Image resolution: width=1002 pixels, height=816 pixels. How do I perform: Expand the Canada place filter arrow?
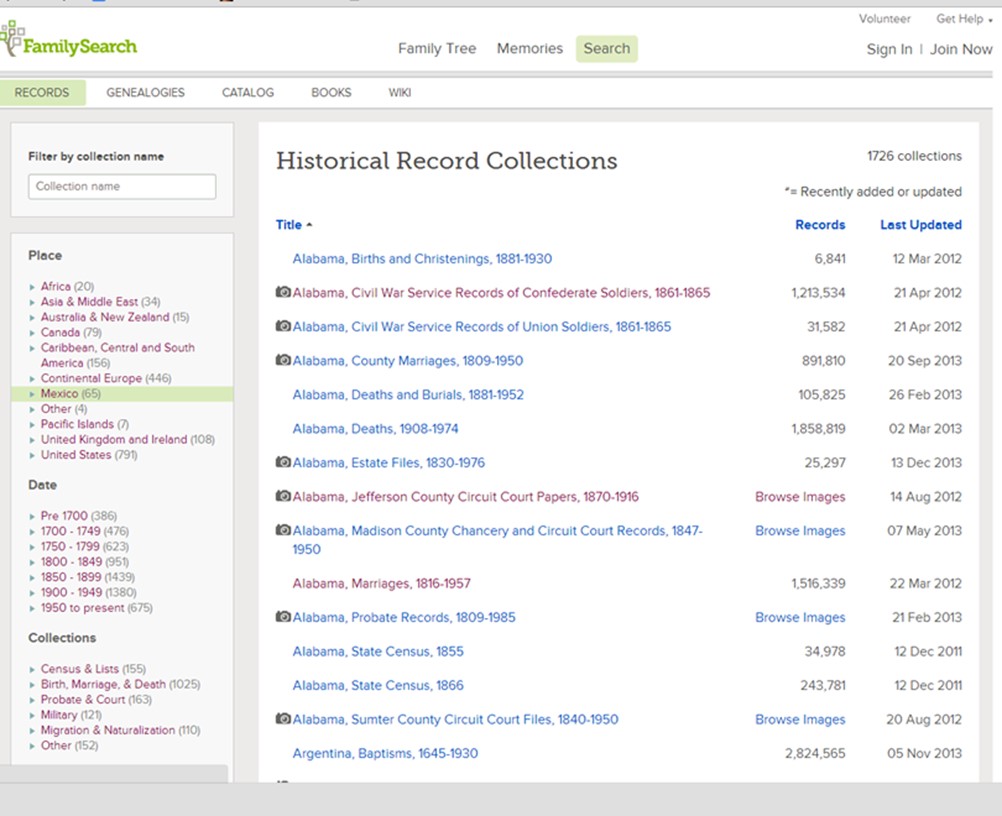(32, 333)
